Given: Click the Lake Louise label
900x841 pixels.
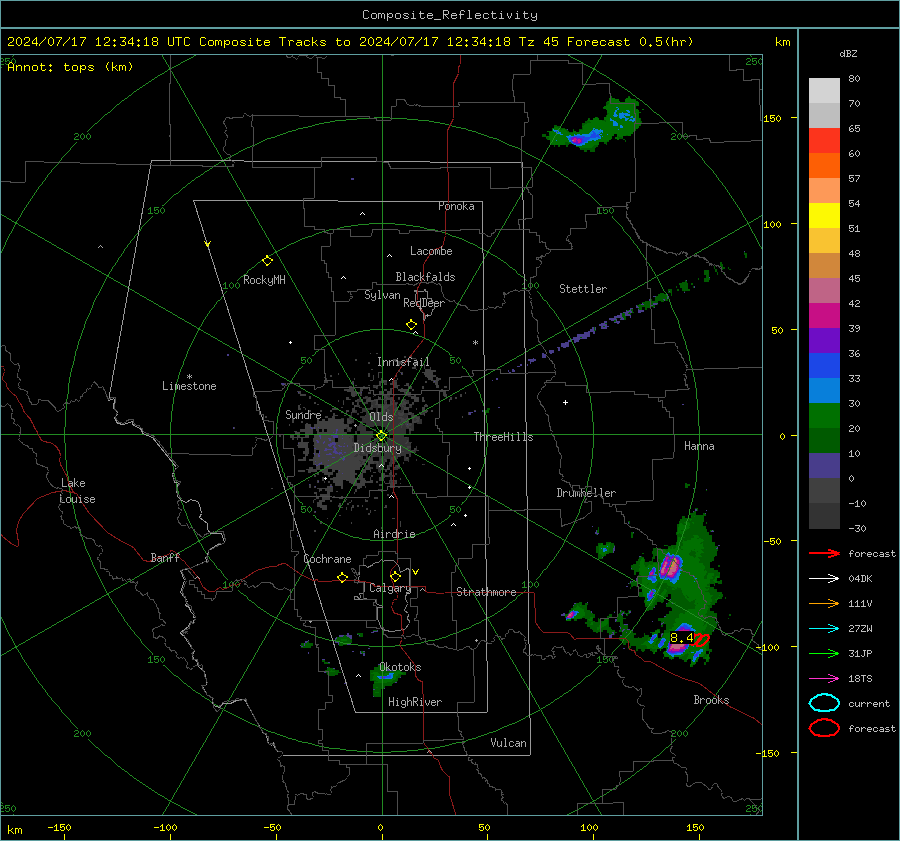Looking at the screenshot, I should (77, 491).
